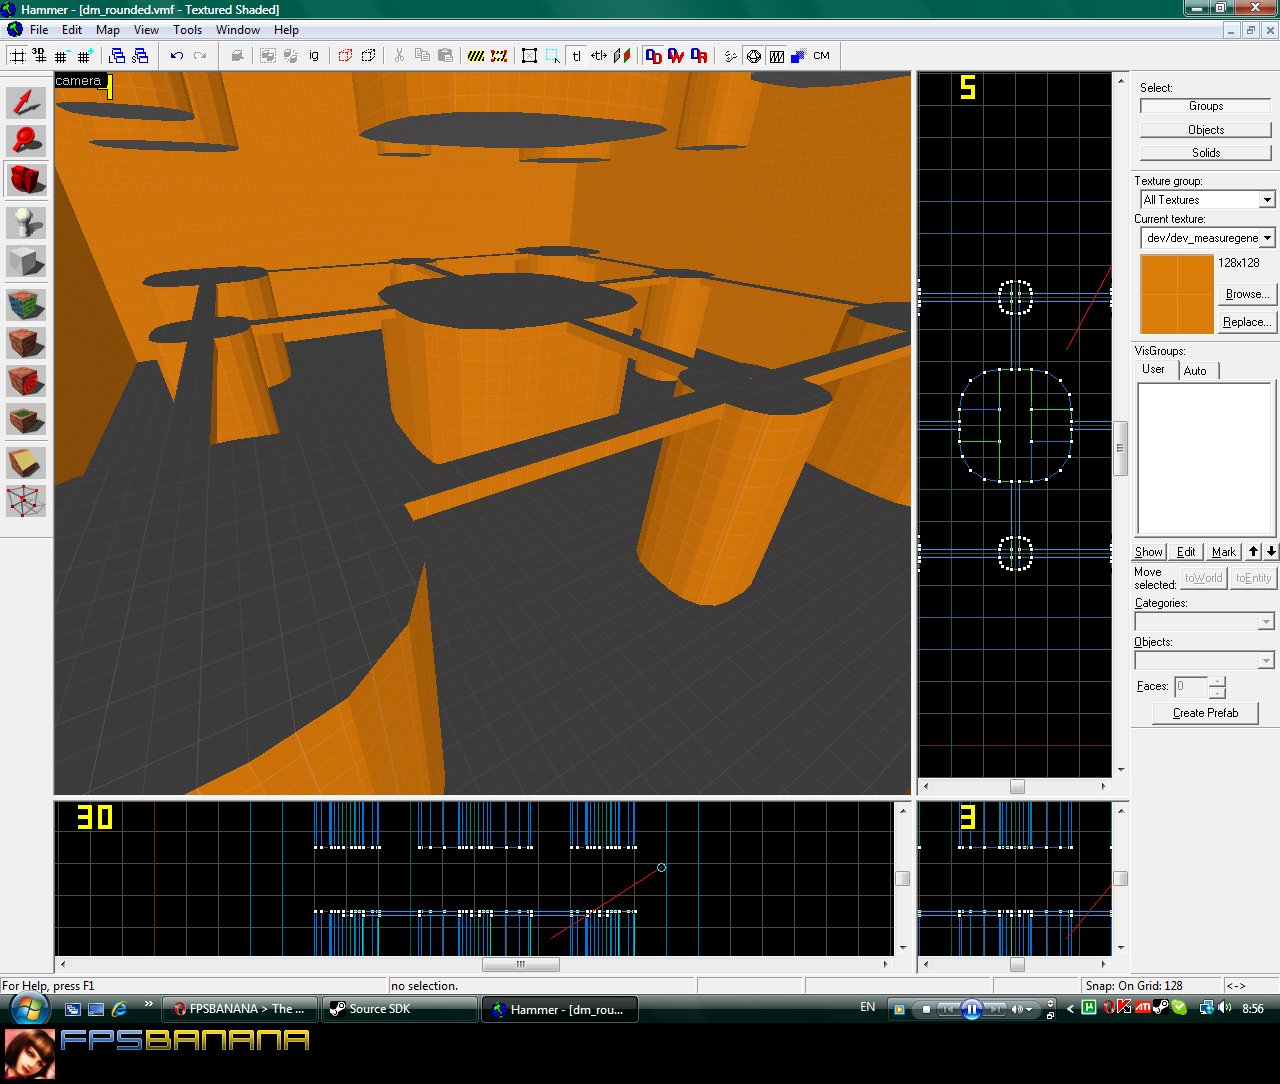Toggle Cordon bounds hazard-stripe button
This screenshot has height=1084, width=1280.
[x=477, y=56]
